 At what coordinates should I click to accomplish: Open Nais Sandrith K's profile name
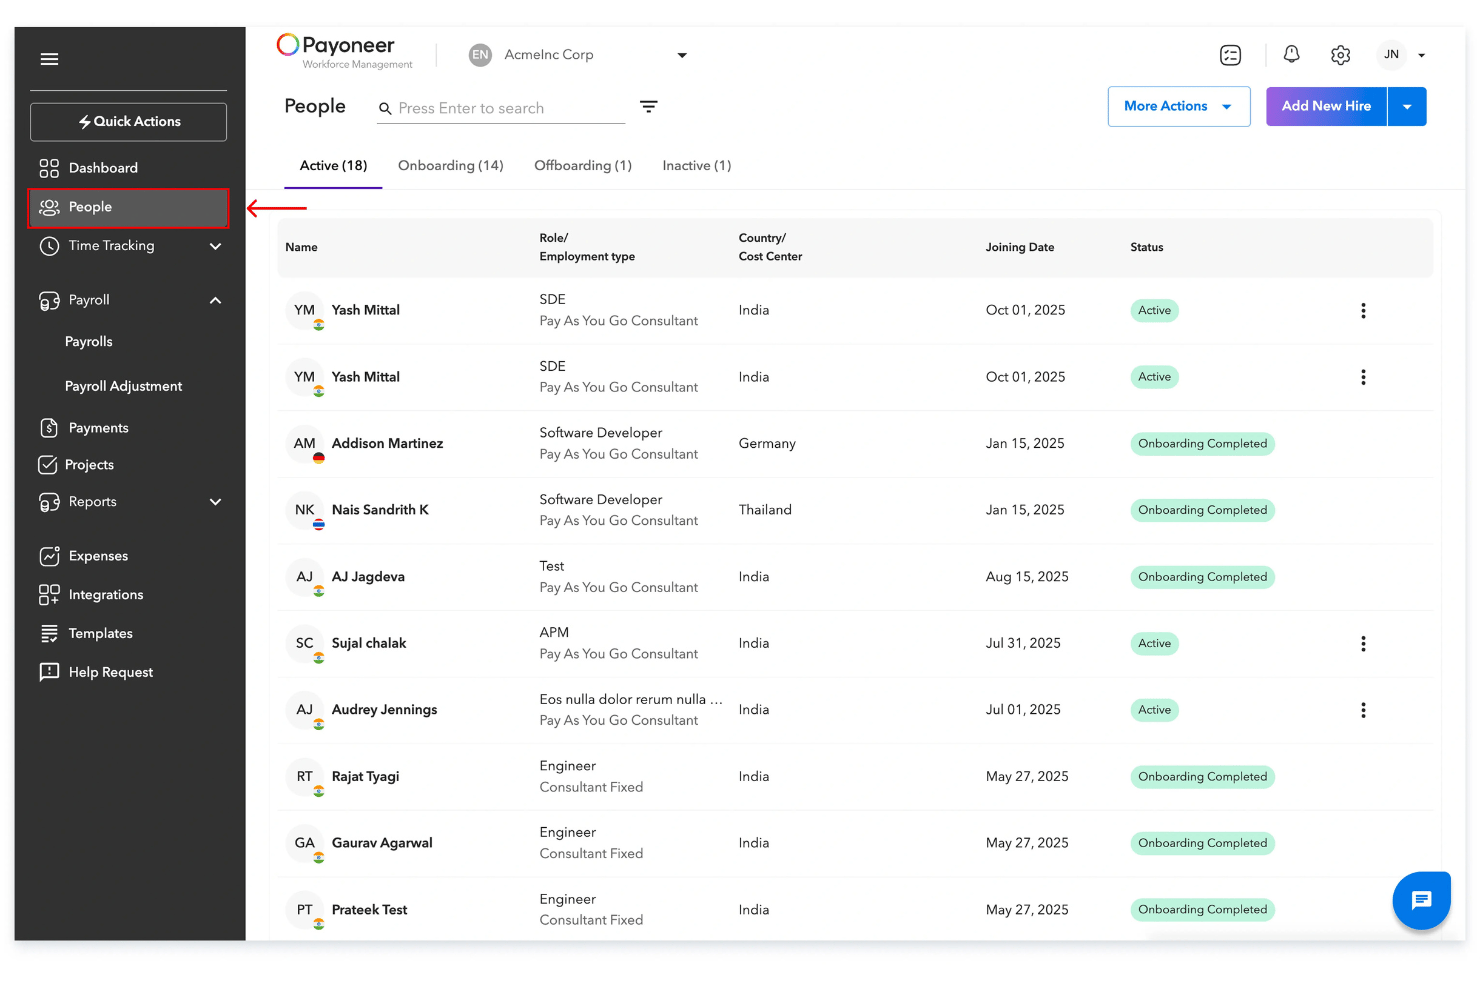coord(380,510)
